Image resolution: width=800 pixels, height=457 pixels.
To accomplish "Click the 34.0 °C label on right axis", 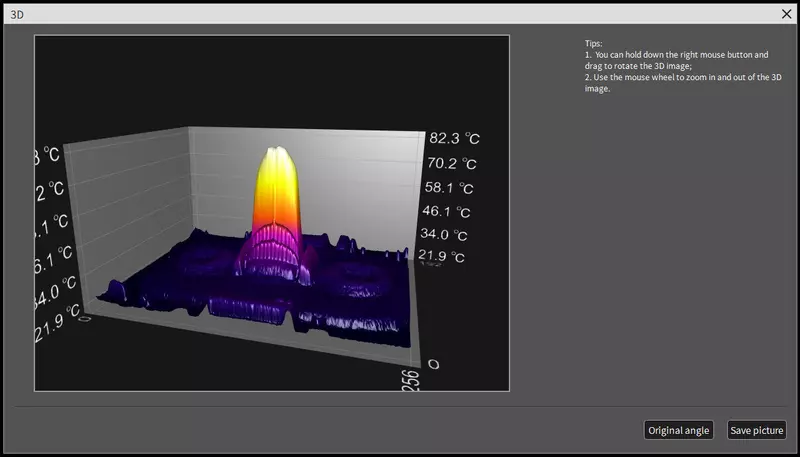I will click(x=445, y=235).
